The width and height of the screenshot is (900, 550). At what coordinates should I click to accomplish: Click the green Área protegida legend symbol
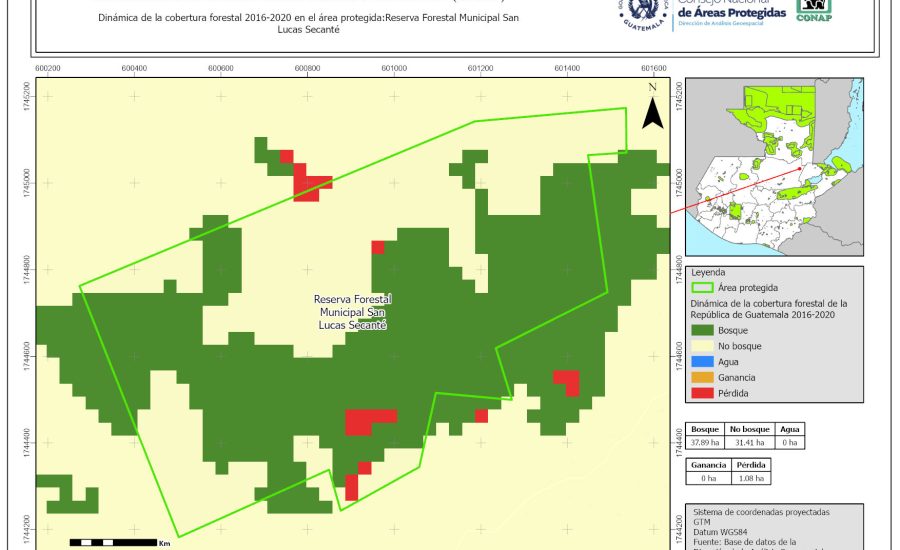pyautogui.click(x=703, y=287)
